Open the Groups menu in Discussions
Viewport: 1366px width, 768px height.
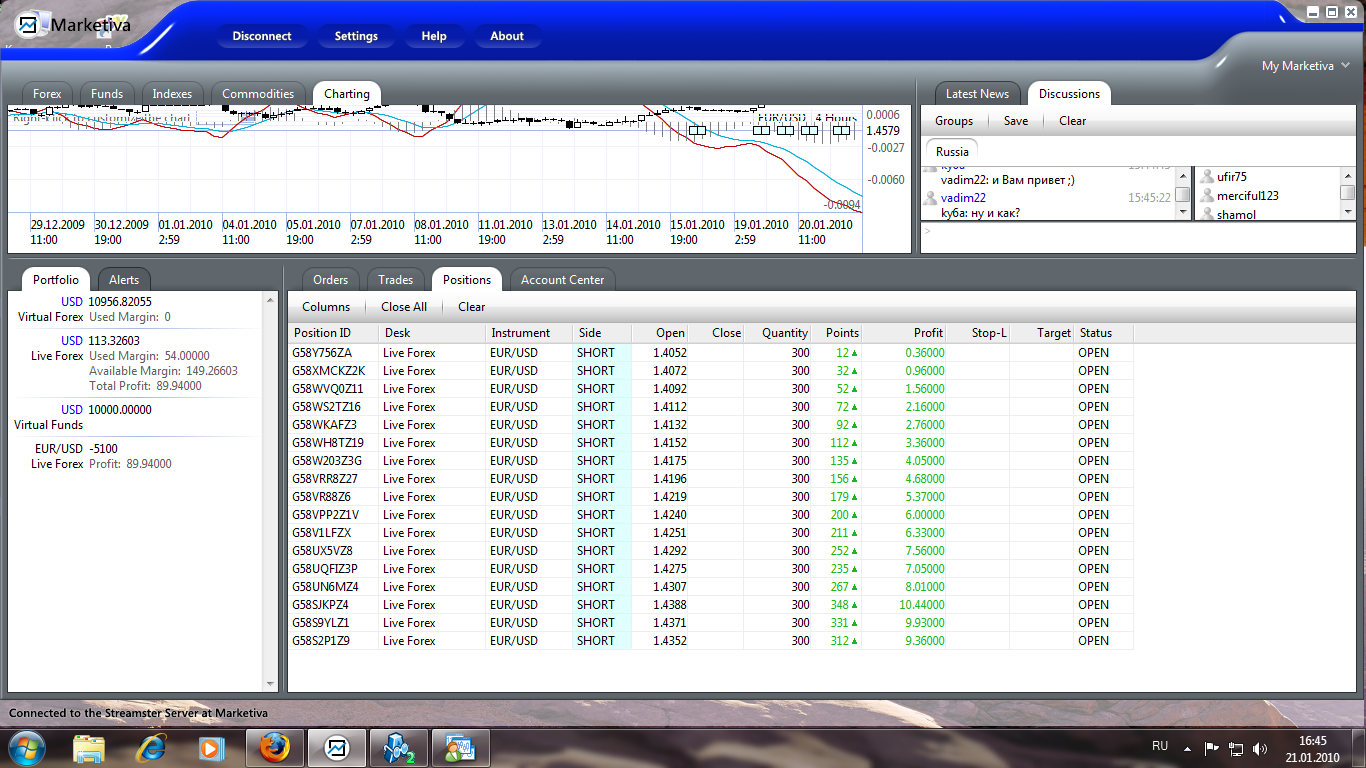click(x=953, y=121)
